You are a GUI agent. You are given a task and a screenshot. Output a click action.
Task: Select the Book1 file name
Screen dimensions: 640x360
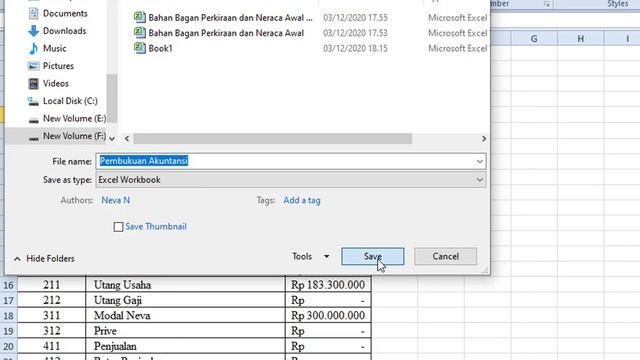(x=160, y=49)
